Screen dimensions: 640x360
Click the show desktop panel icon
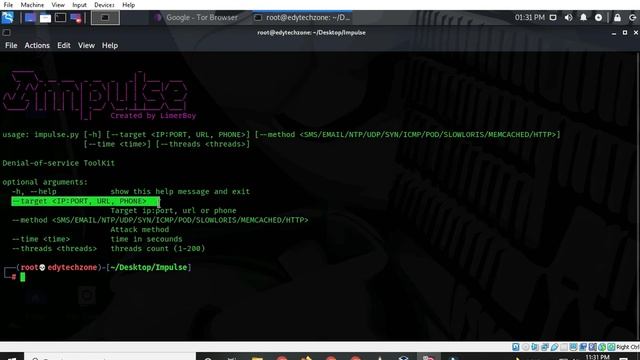tap(30, 18)
